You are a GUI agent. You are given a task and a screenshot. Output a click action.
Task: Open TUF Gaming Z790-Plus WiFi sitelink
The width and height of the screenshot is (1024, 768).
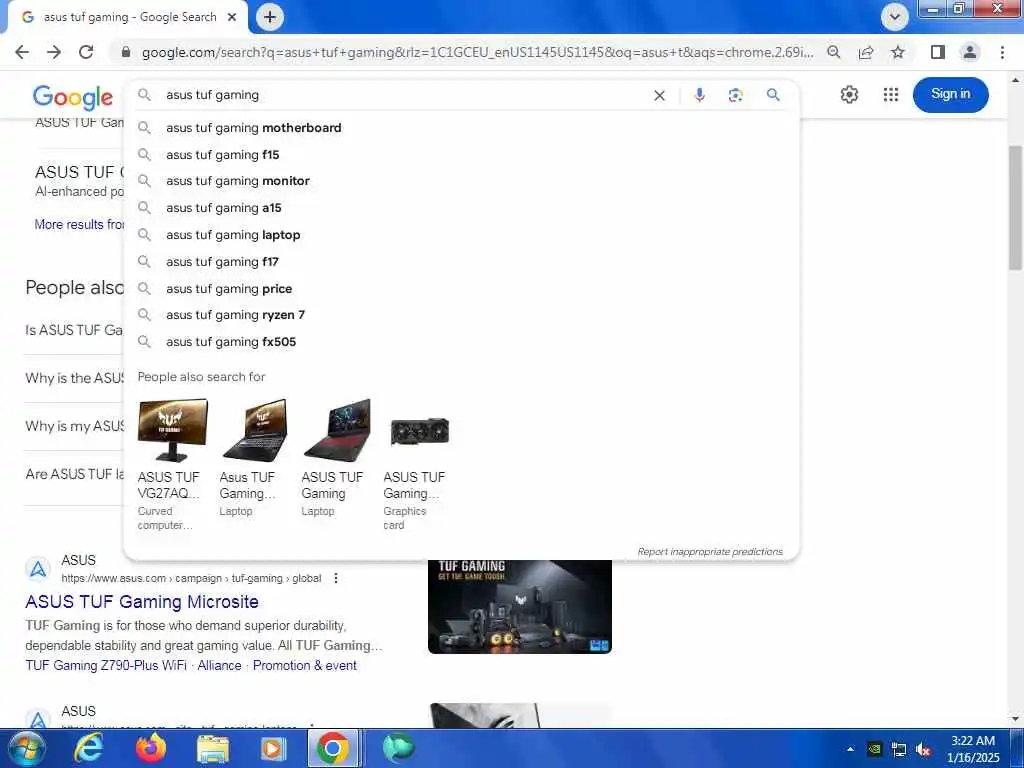pyautogui.click(x=106, y=665)
